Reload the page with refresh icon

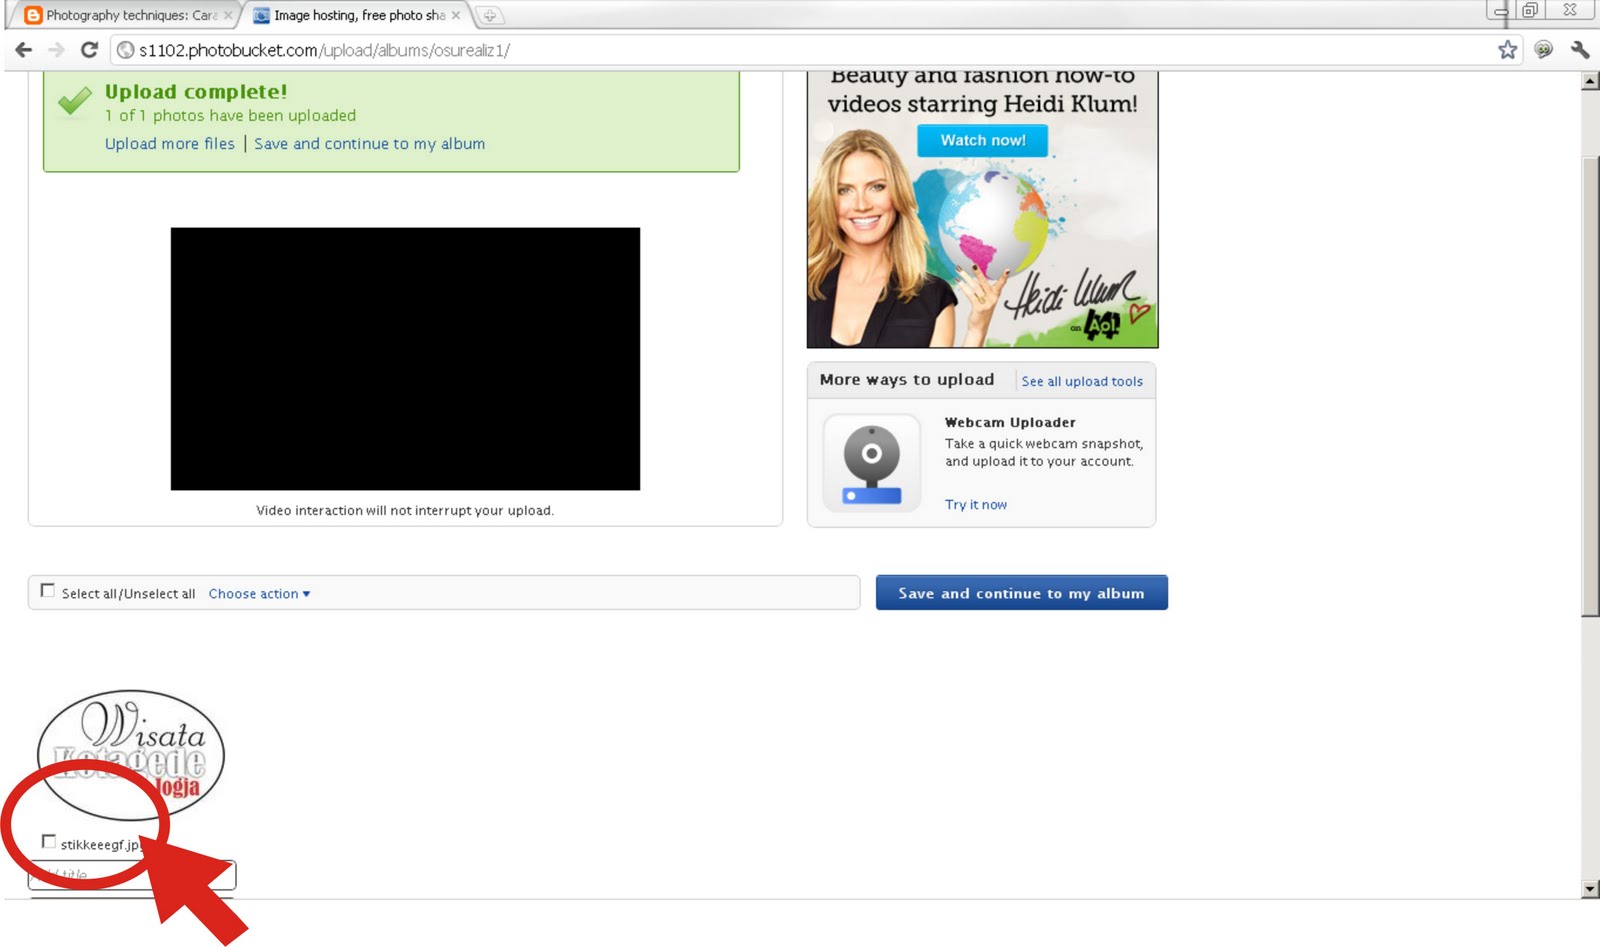pos(89,50)
